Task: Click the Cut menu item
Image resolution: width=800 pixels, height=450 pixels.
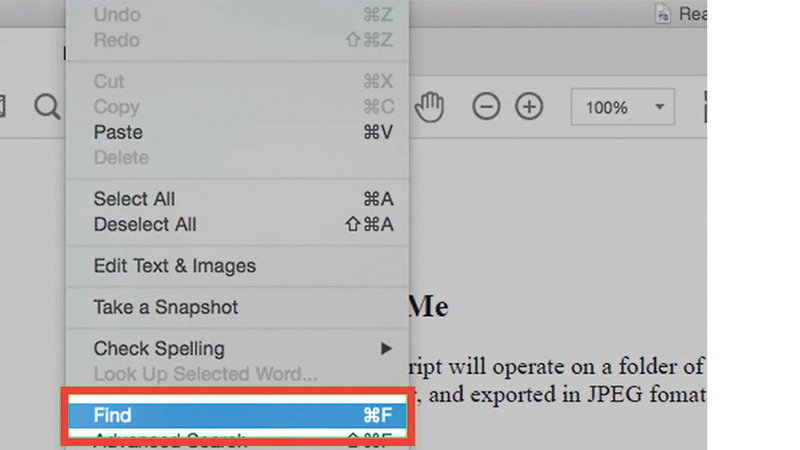Action: pyautogui.click(x=108, y=81)
